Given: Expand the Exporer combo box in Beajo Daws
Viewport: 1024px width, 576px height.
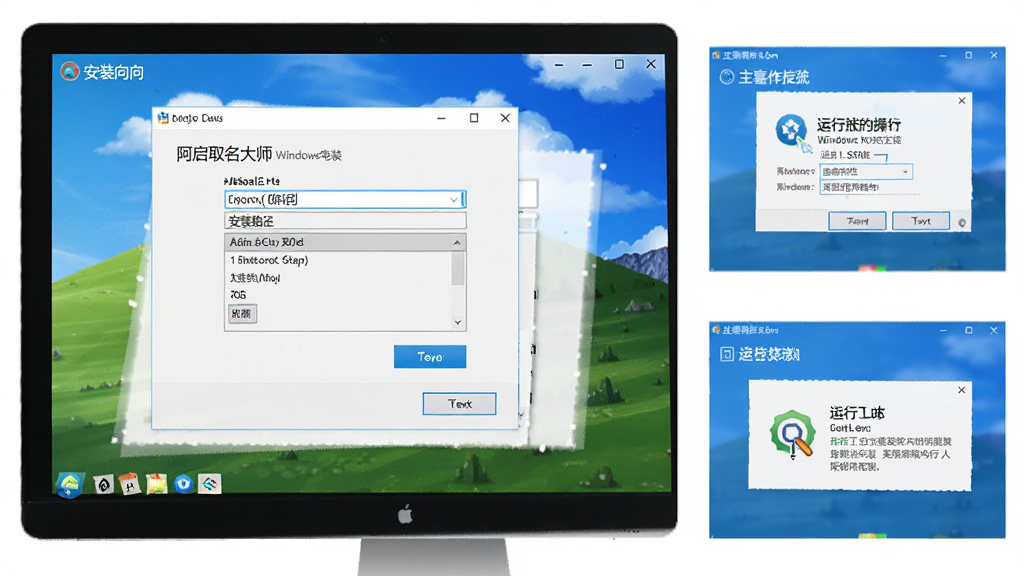Looking at the screenshot, I should tap(454, 199).
